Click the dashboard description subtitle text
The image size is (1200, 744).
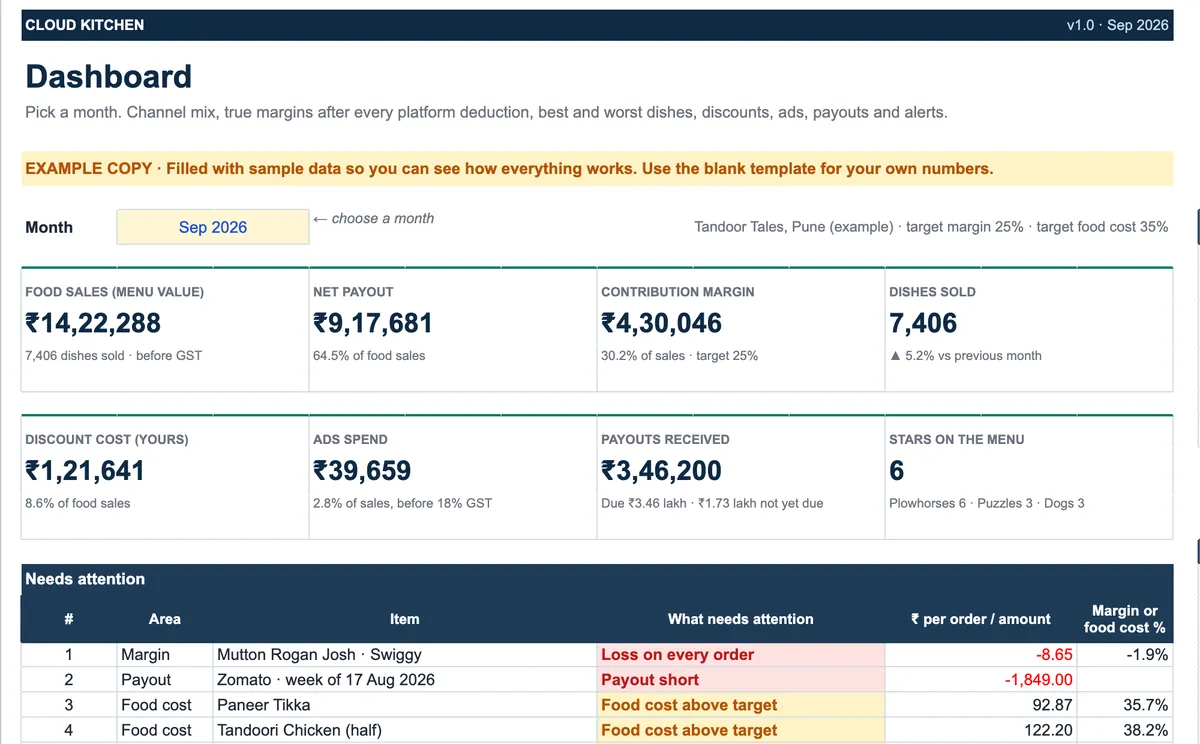click(x=486, y=112)
